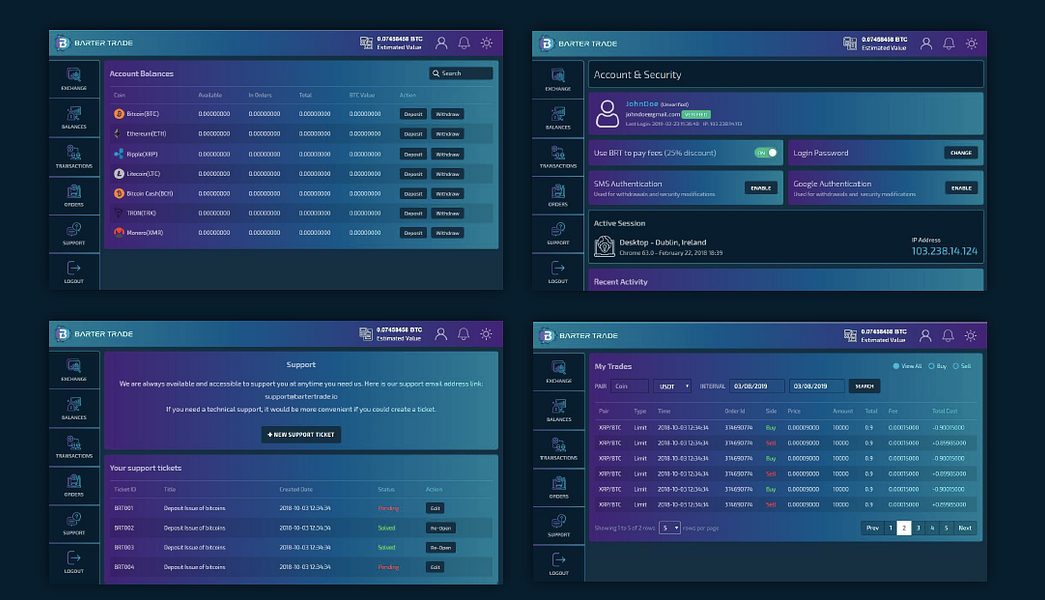Click estimated value wallet icon in Account Balances header
The image size is (1045, 600).
tap(366, 43)
